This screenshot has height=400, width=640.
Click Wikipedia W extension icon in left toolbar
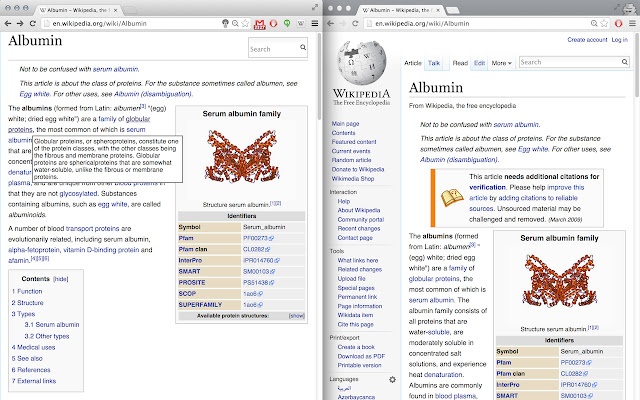(x=301, y=24)
